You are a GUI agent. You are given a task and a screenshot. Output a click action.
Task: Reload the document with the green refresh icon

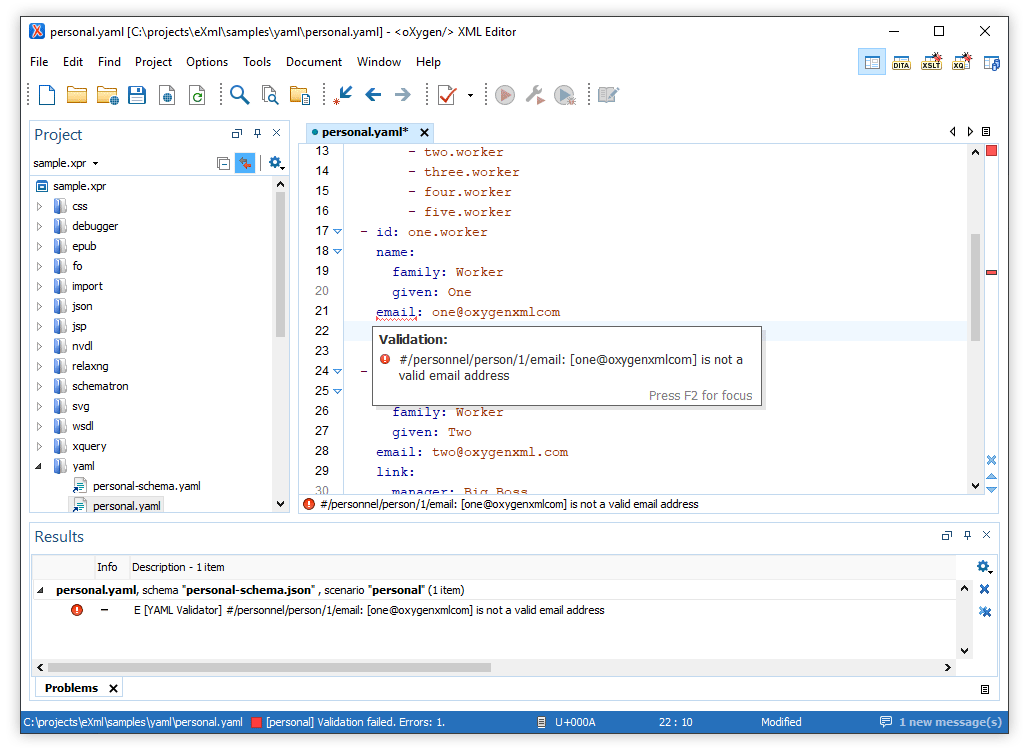coord(197,95)
